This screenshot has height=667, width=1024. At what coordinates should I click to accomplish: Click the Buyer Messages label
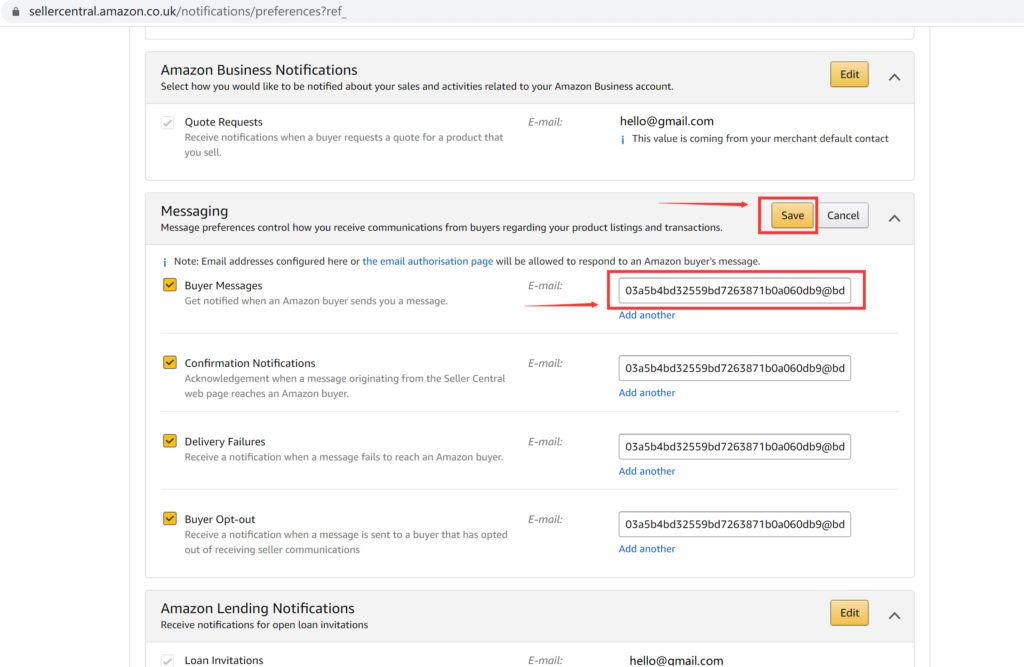coord(223,285)
